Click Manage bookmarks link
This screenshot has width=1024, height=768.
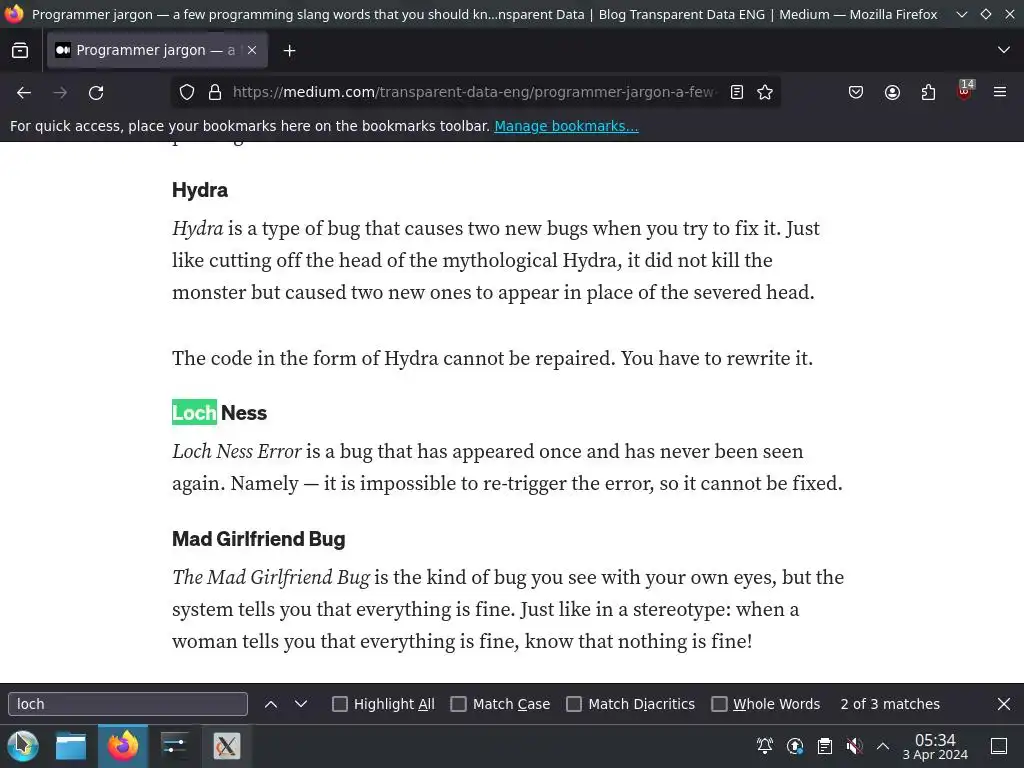tap(566, 126)
